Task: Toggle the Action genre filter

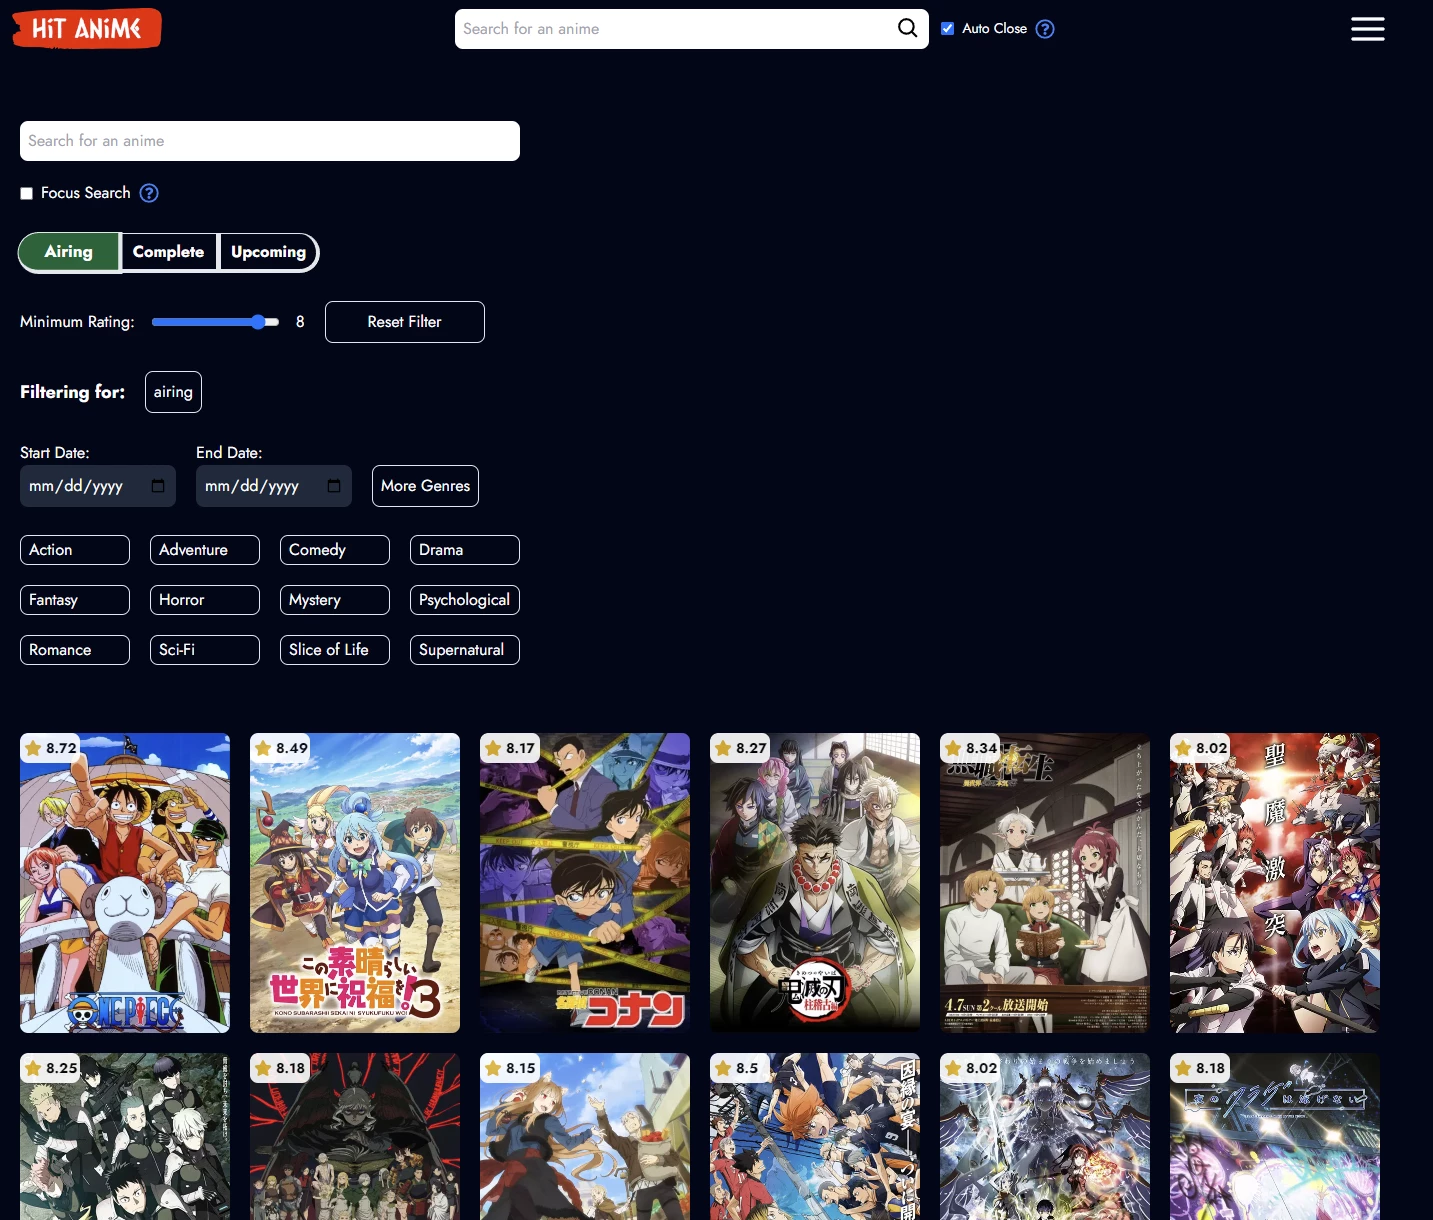Action: pos(75,550)
